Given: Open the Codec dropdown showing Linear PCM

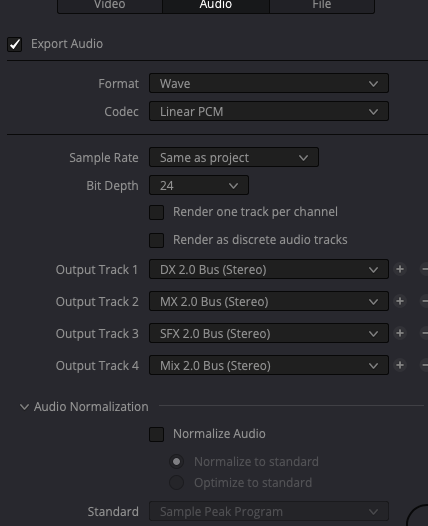Looking at the screenshot, I should pyautogui.click(x=269, y=111).
